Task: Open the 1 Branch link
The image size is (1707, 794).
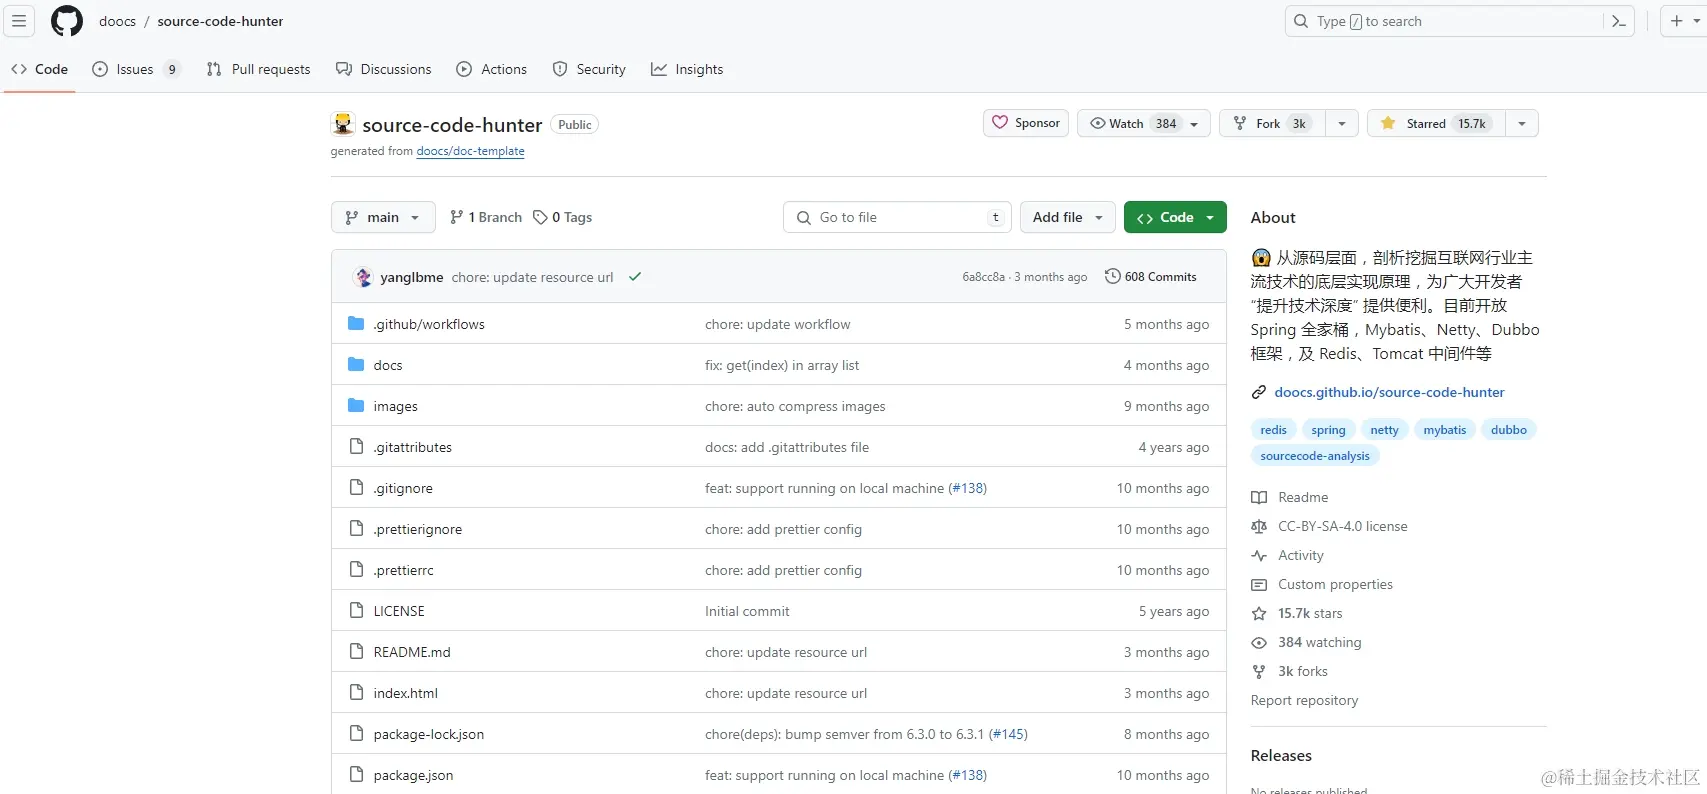Action: pyautogui.click(x=486, y=217)
